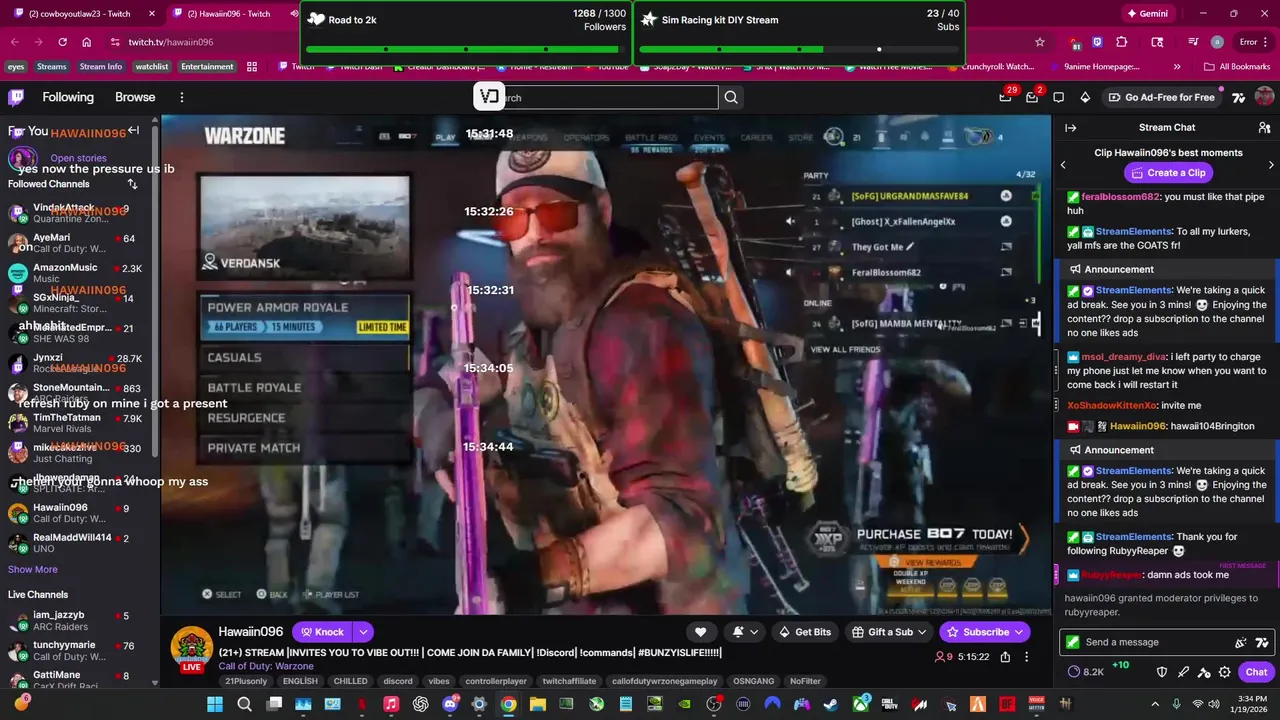
Task: Click the Create a Clip button
Action: tap(1168, 173)
